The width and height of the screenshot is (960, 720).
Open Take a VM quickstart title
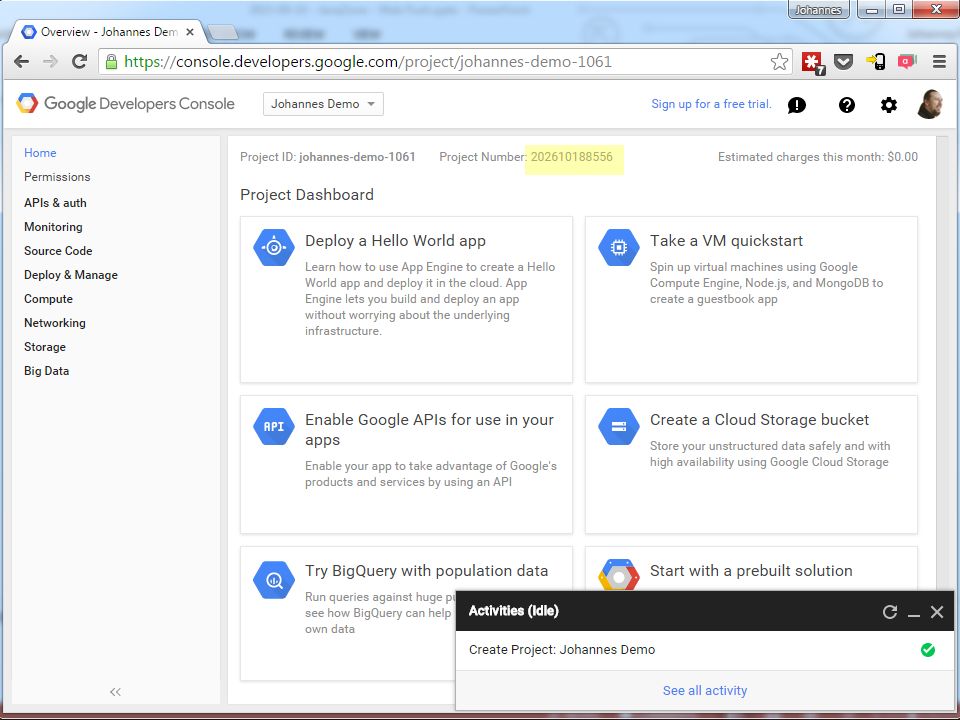tap(726, 241)
